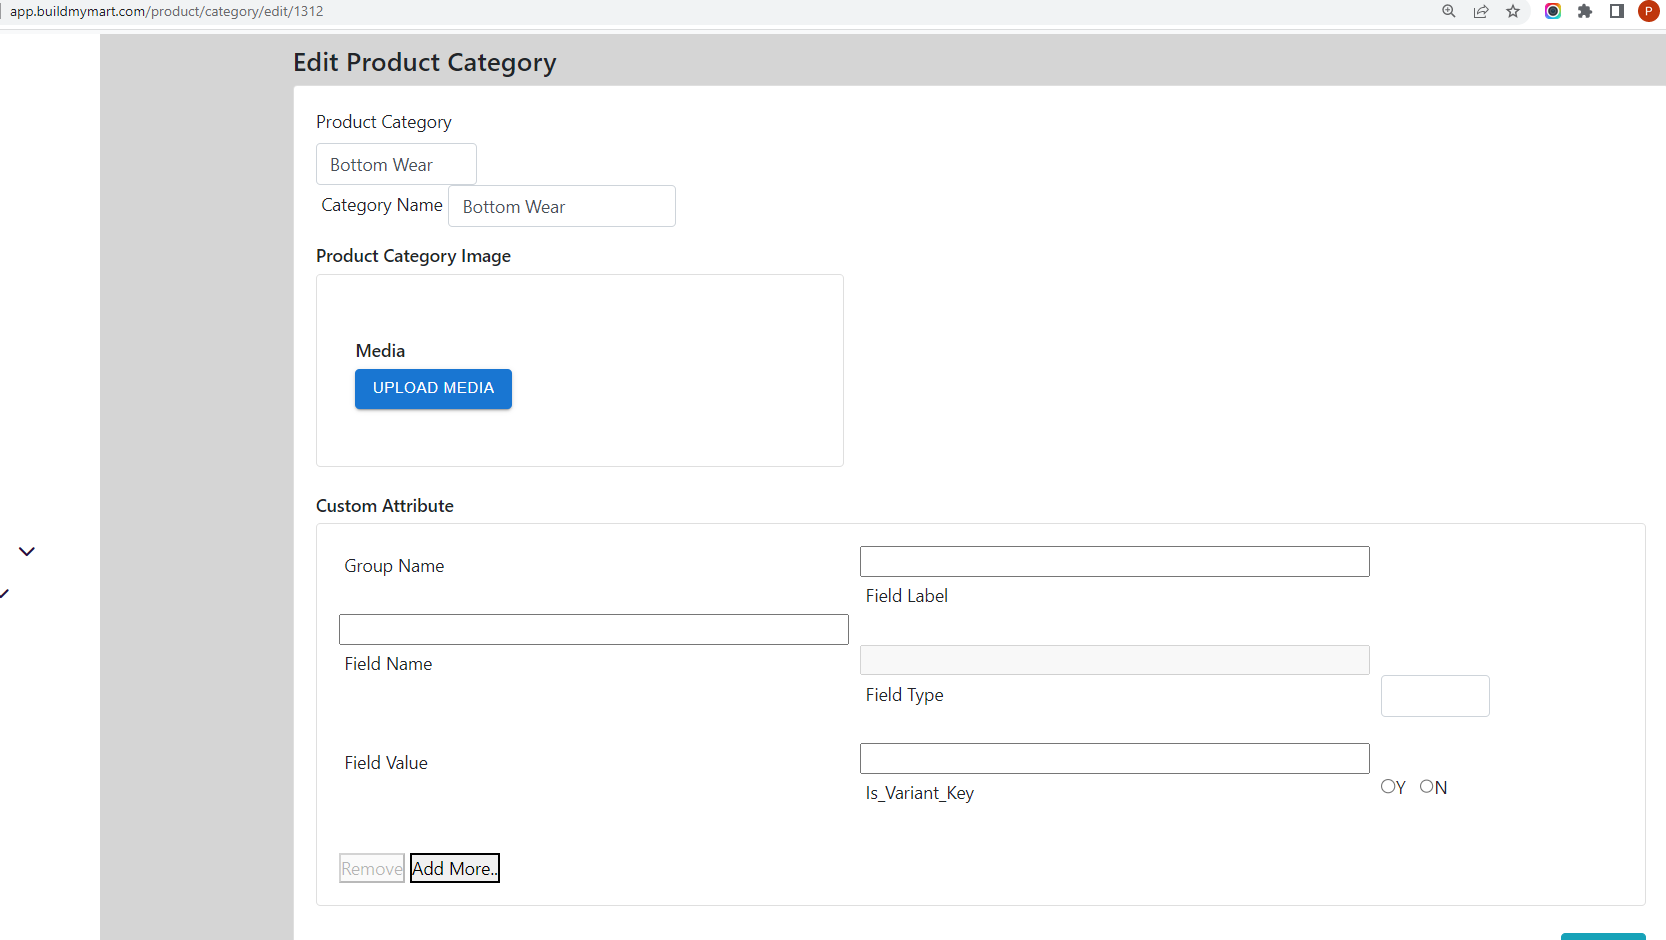Click the Remove button

tap(372, 868)
